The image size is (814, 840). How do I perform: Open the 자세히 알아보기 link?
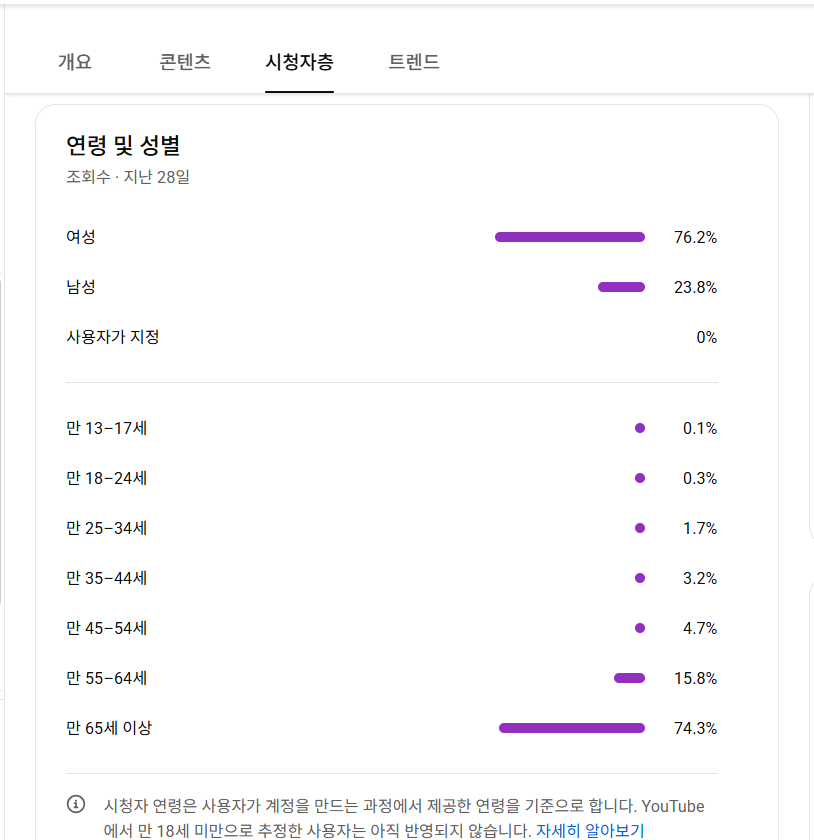(x=590, y=830)
